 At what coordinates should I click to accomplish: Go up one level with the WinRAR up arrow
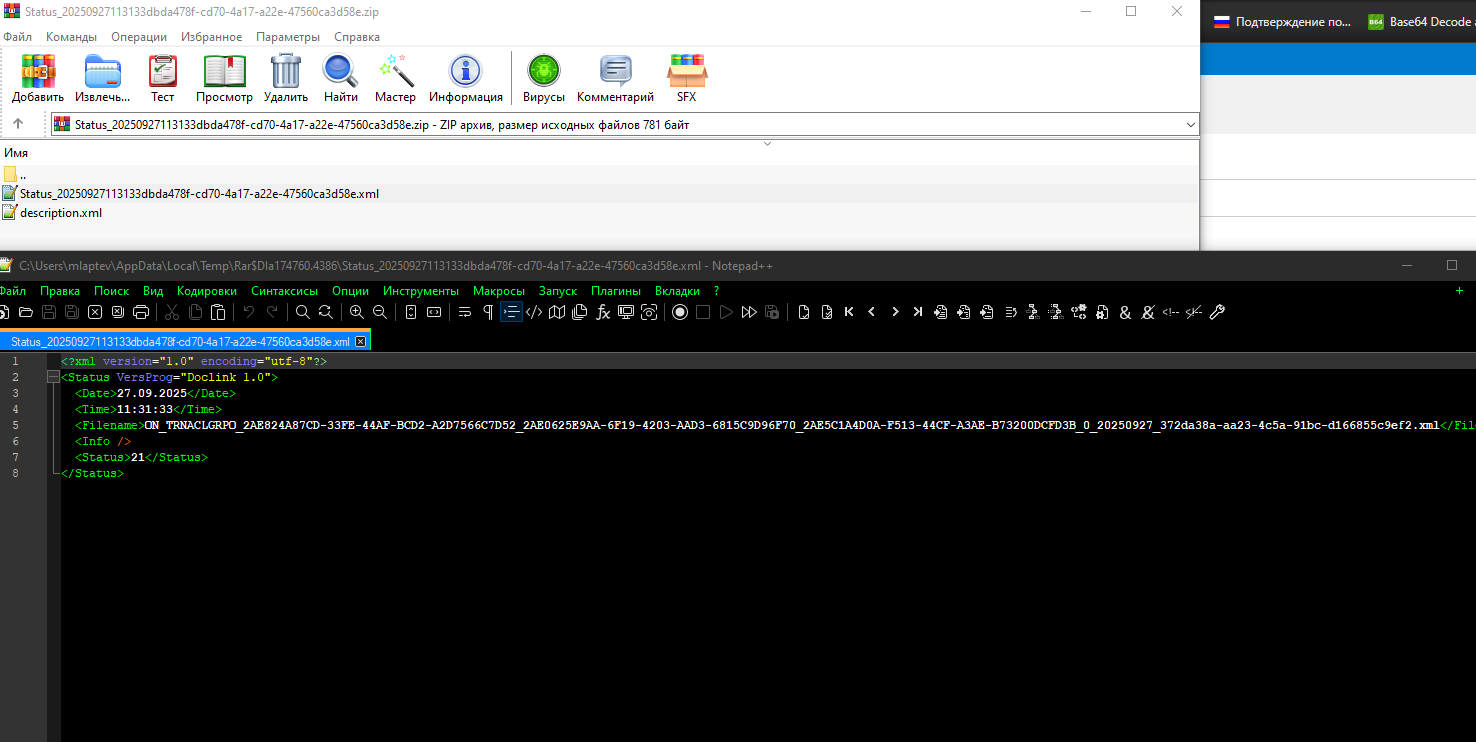(18, 124)
